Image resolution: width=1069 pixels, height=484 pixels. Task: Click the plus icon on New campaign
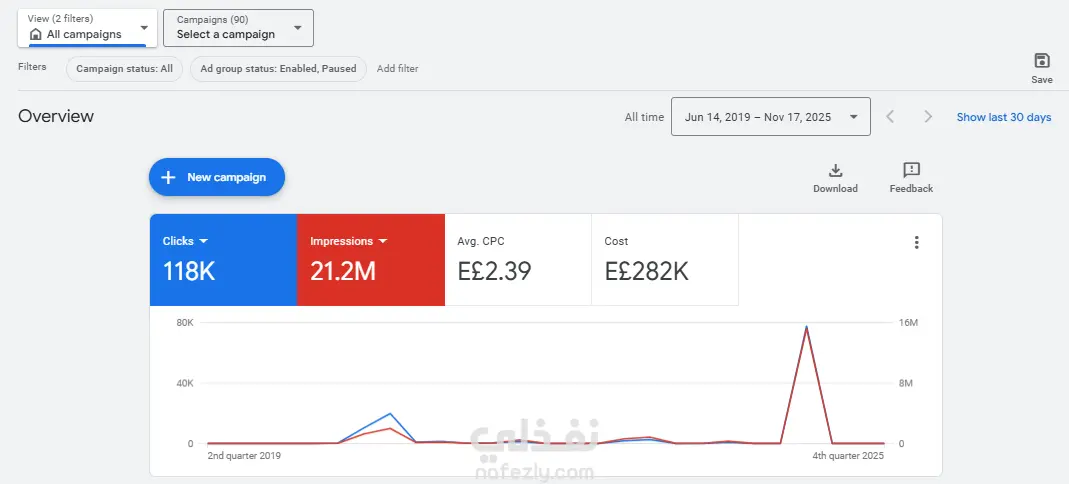[x=168, y=177]
